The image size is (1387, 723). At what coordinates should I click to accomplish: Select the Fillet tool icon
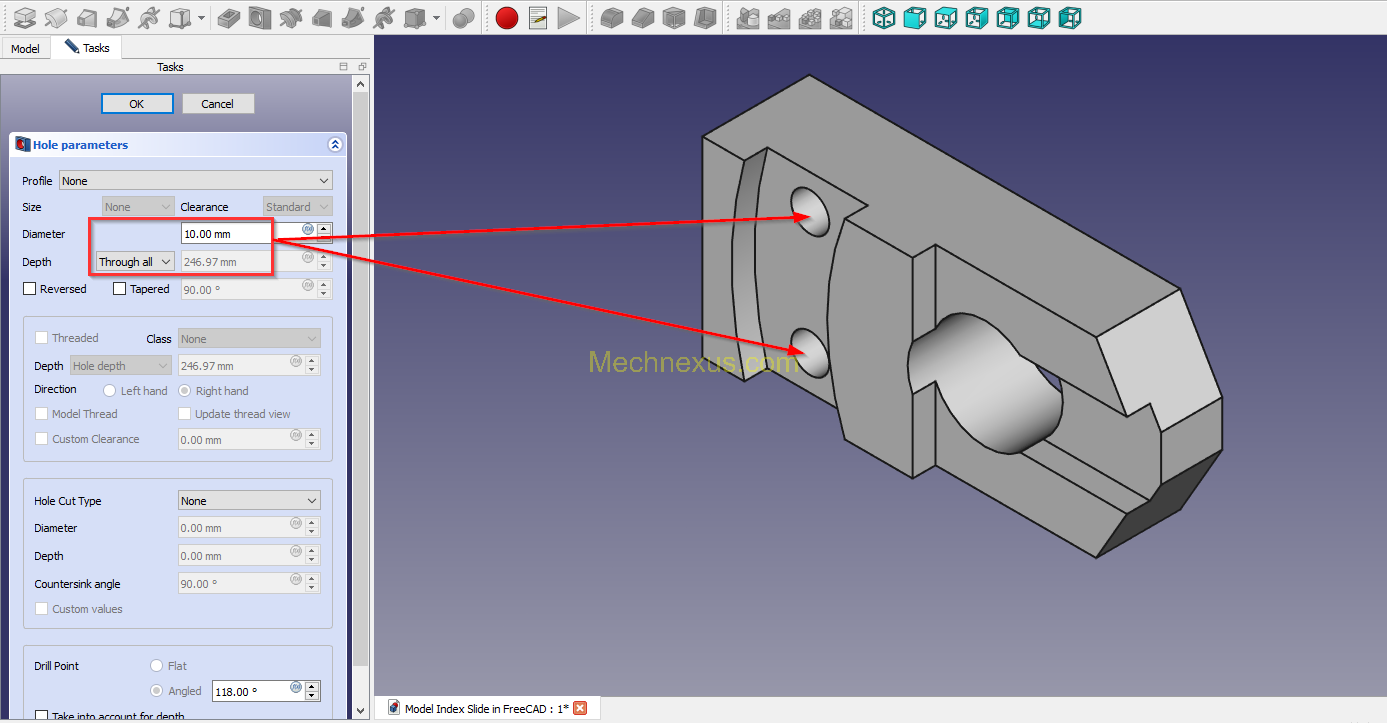pos(612,17)
